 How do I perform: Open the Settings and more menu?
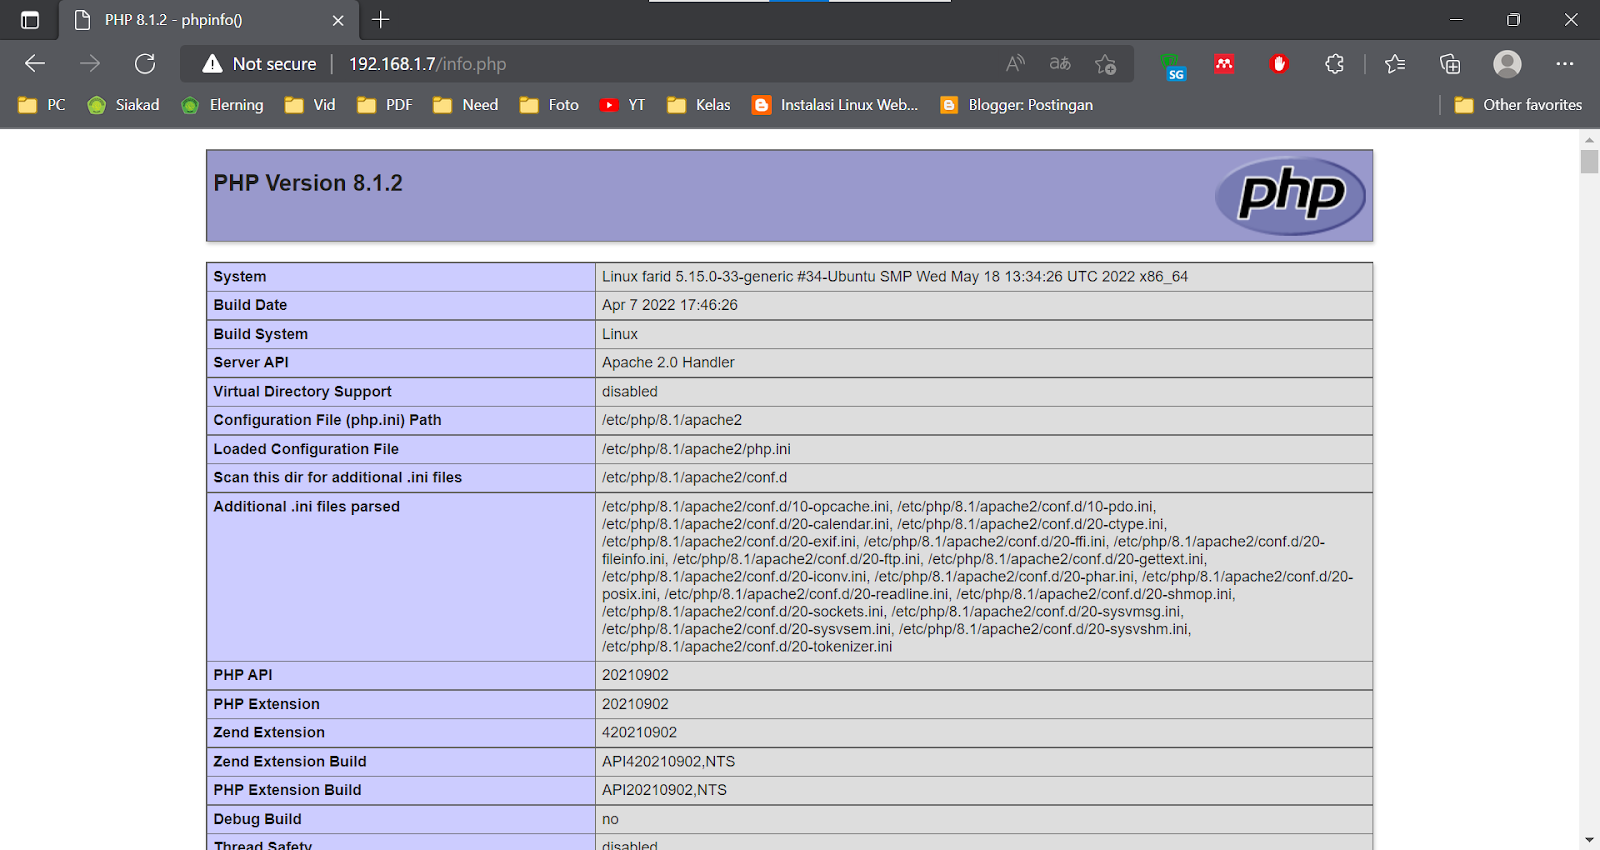(1565, 64)
